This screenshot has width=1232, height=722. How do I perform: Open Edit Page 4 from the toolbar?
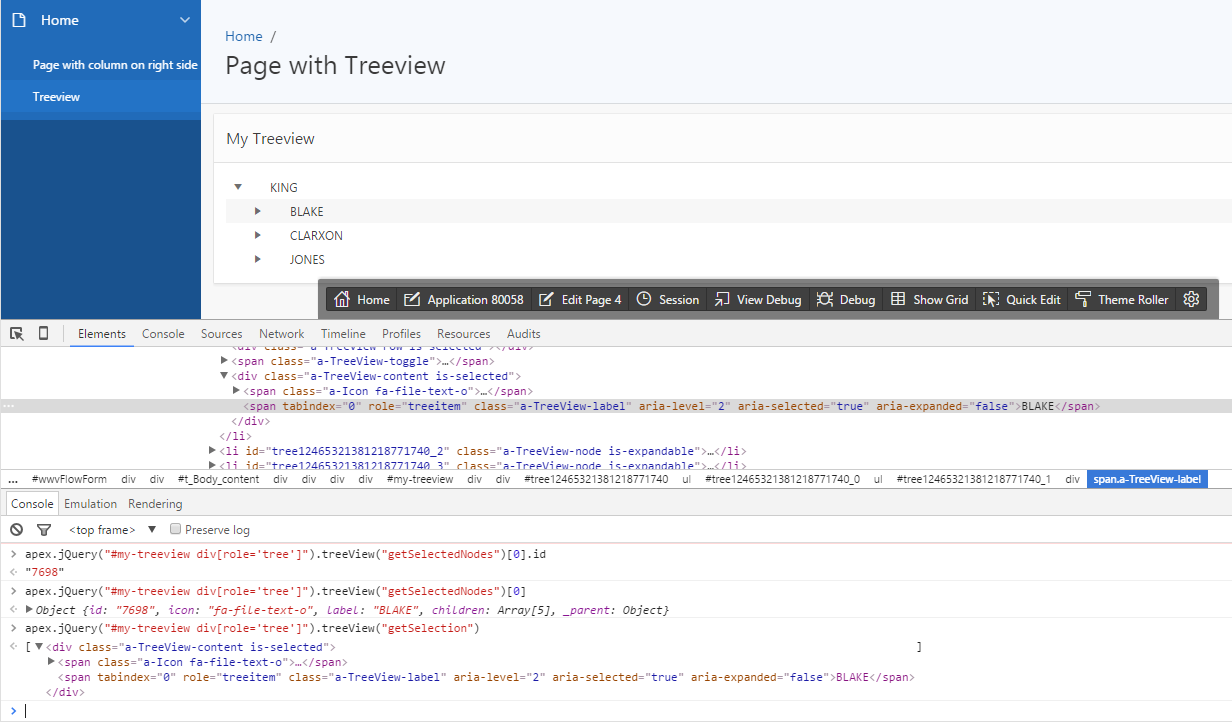point(580,298)
